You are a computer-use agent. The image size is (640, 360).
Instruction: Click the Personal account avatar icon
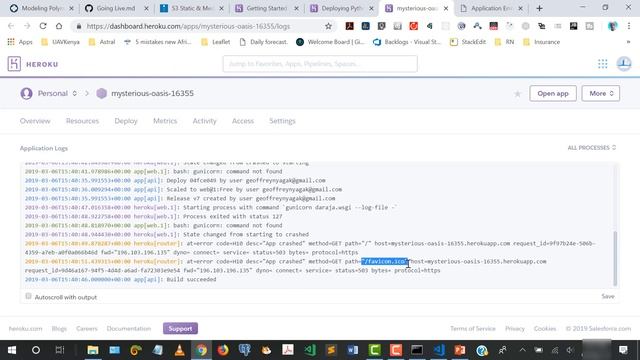27,93
